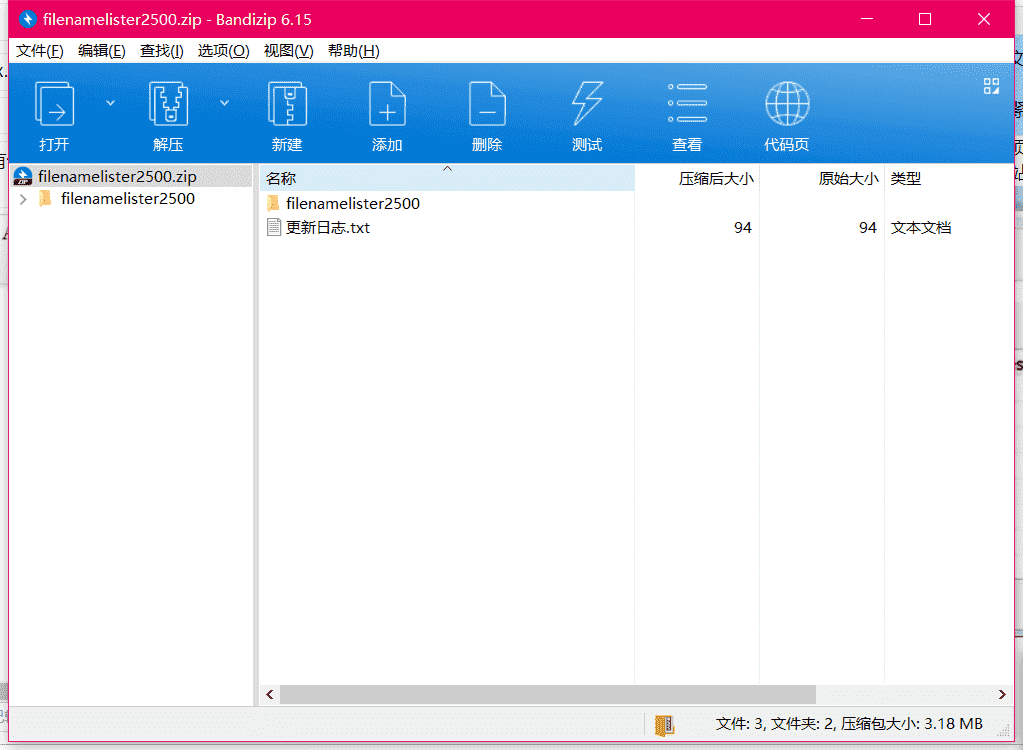Open the 视图(V) menu
The height and width of the screenshot is (750, 1023).
pyautogui.click(x=288, y=51)
